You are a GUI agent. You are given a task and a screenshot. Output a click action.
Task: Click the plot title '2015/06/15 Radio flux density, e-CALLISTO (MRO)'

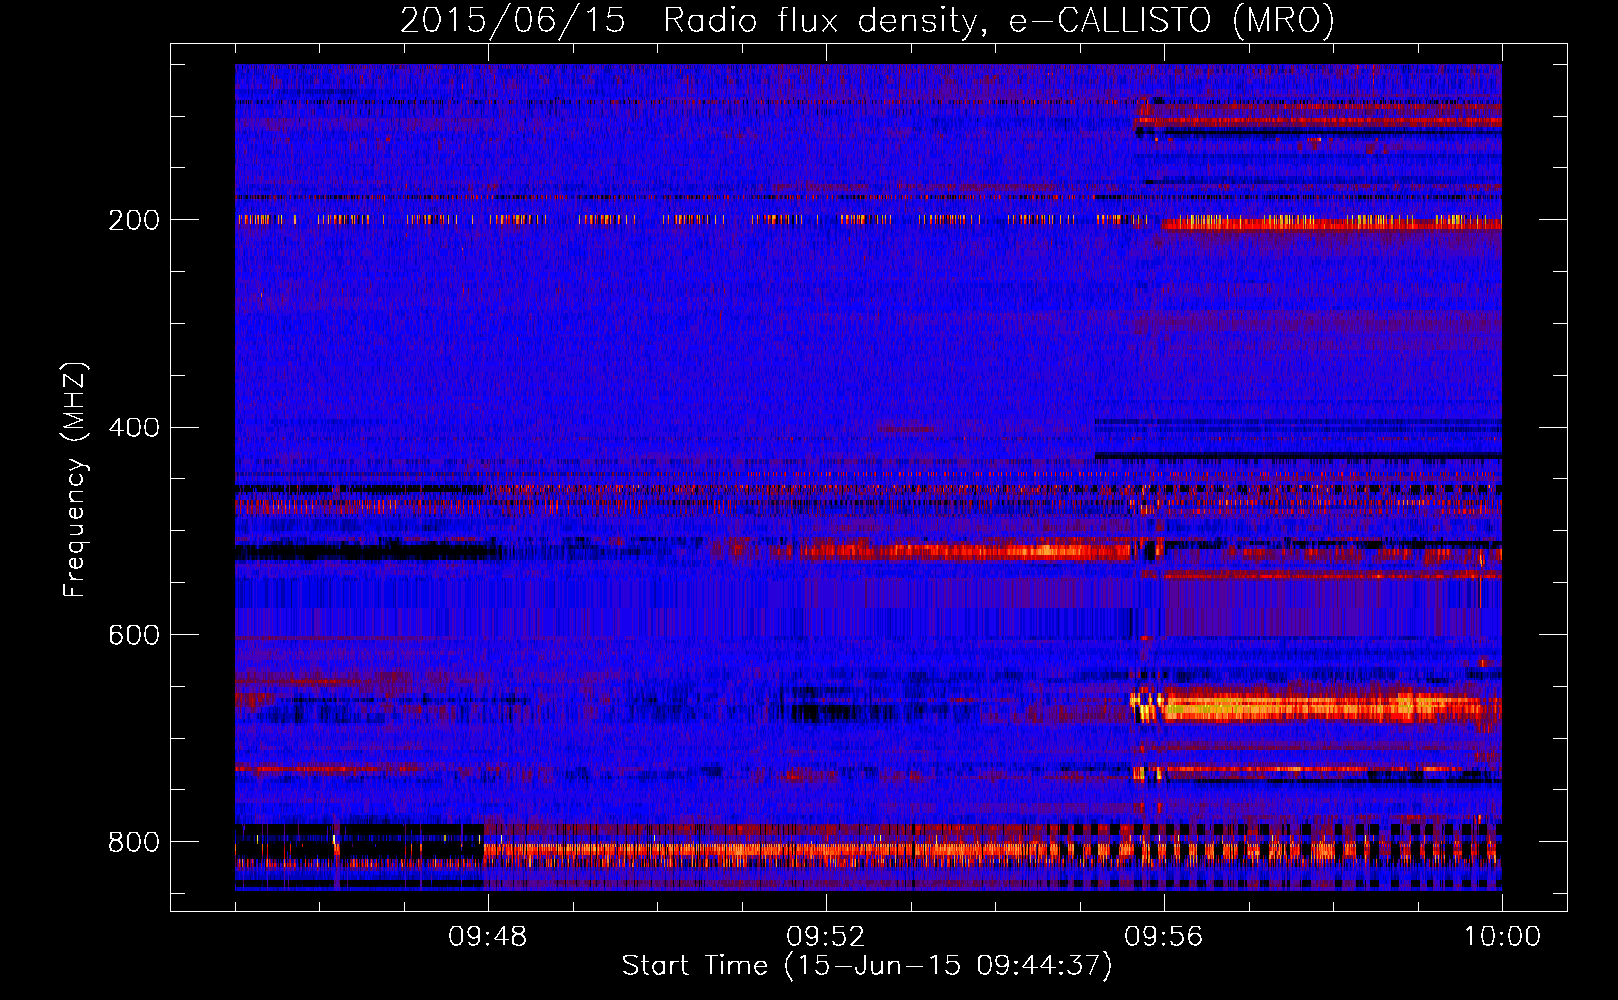point(867,20)
